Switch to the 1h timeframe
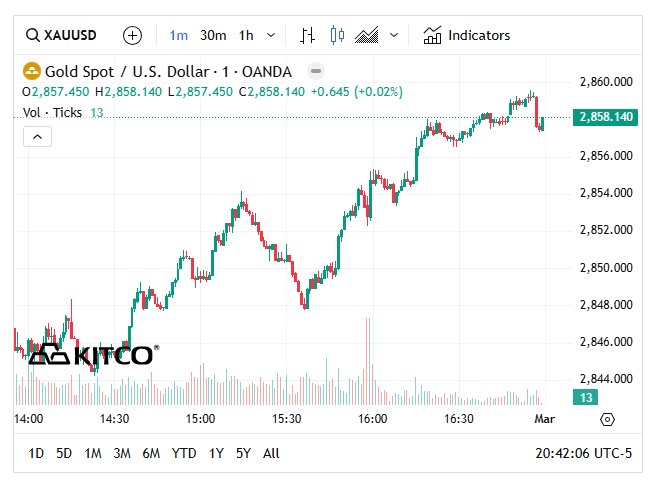649x482 pixels. pos(245,35)
